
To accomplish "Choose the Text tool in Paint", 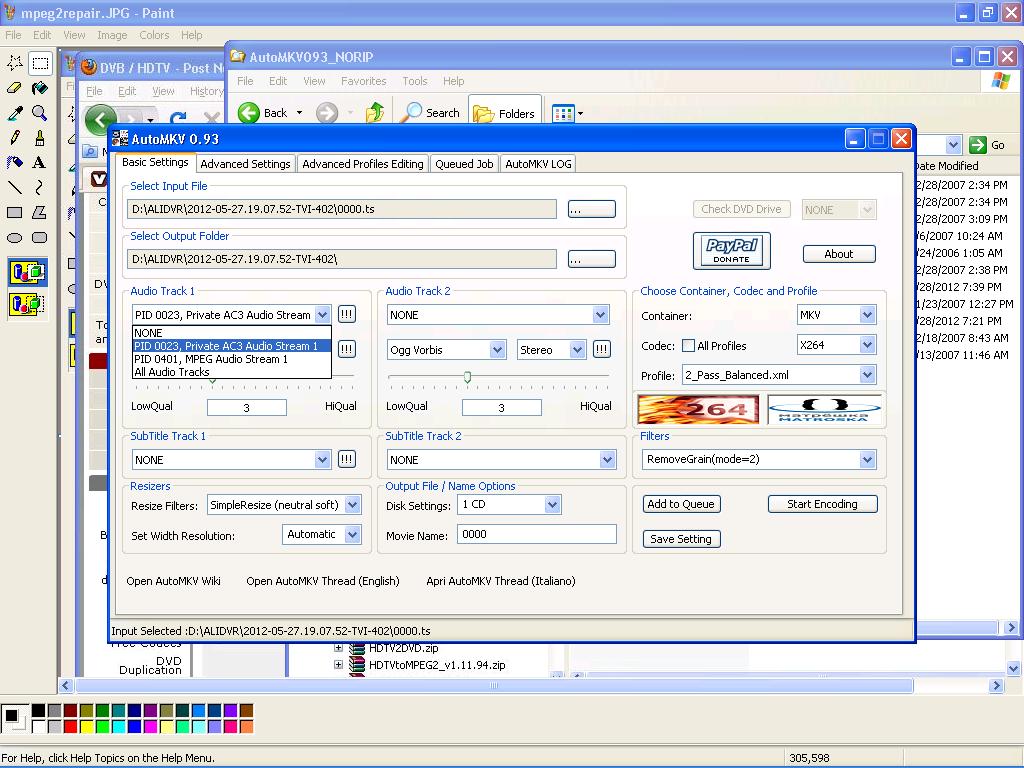I will pyautogui.click(x=39, y=162).
